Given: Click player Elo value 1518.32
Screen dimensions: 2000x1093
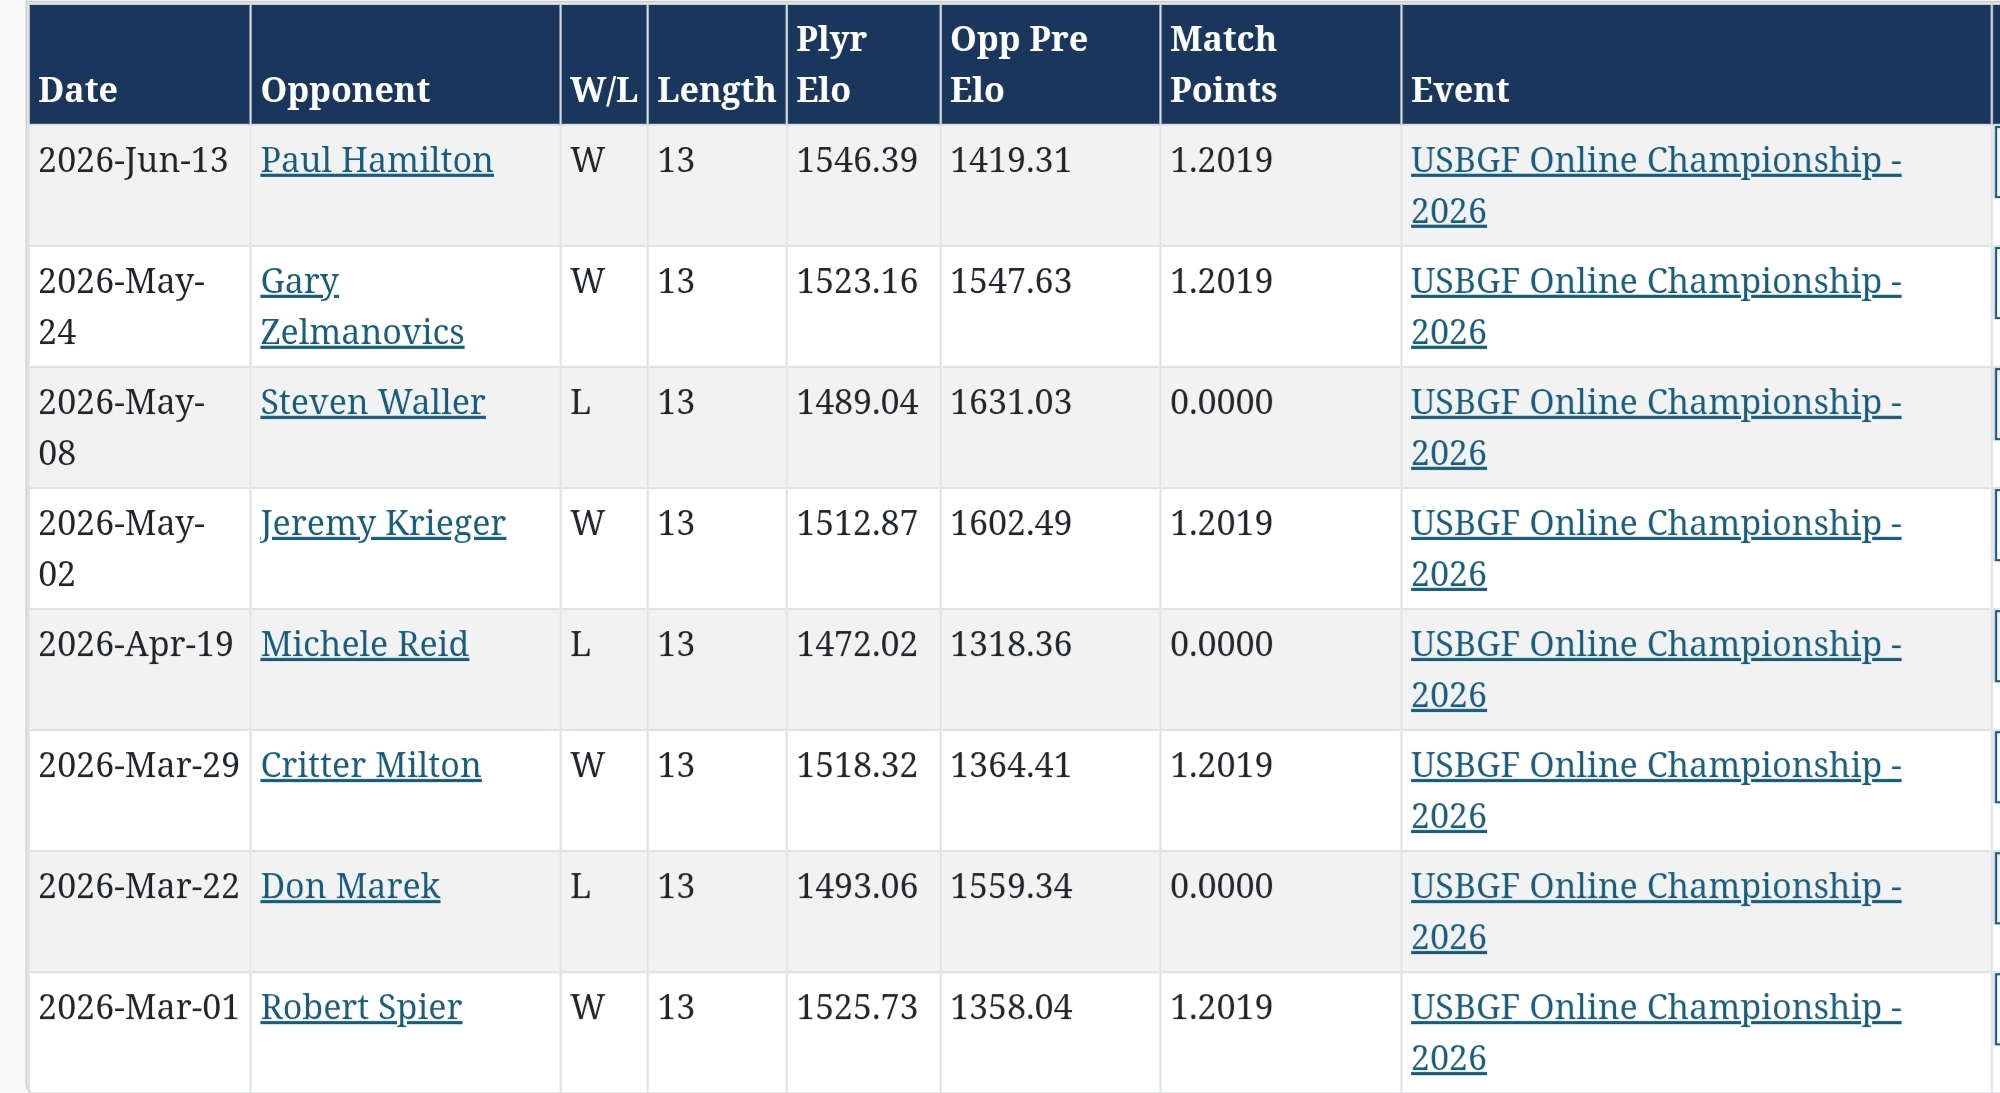Looking at the screenshot, I should point(857,765).
